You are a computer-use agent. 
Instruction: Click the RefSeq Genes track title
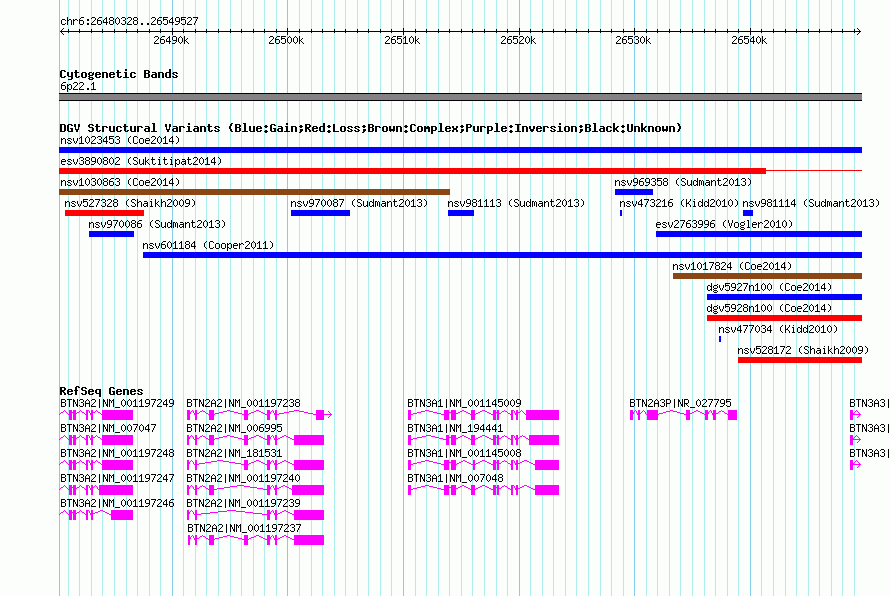point(101,391)
